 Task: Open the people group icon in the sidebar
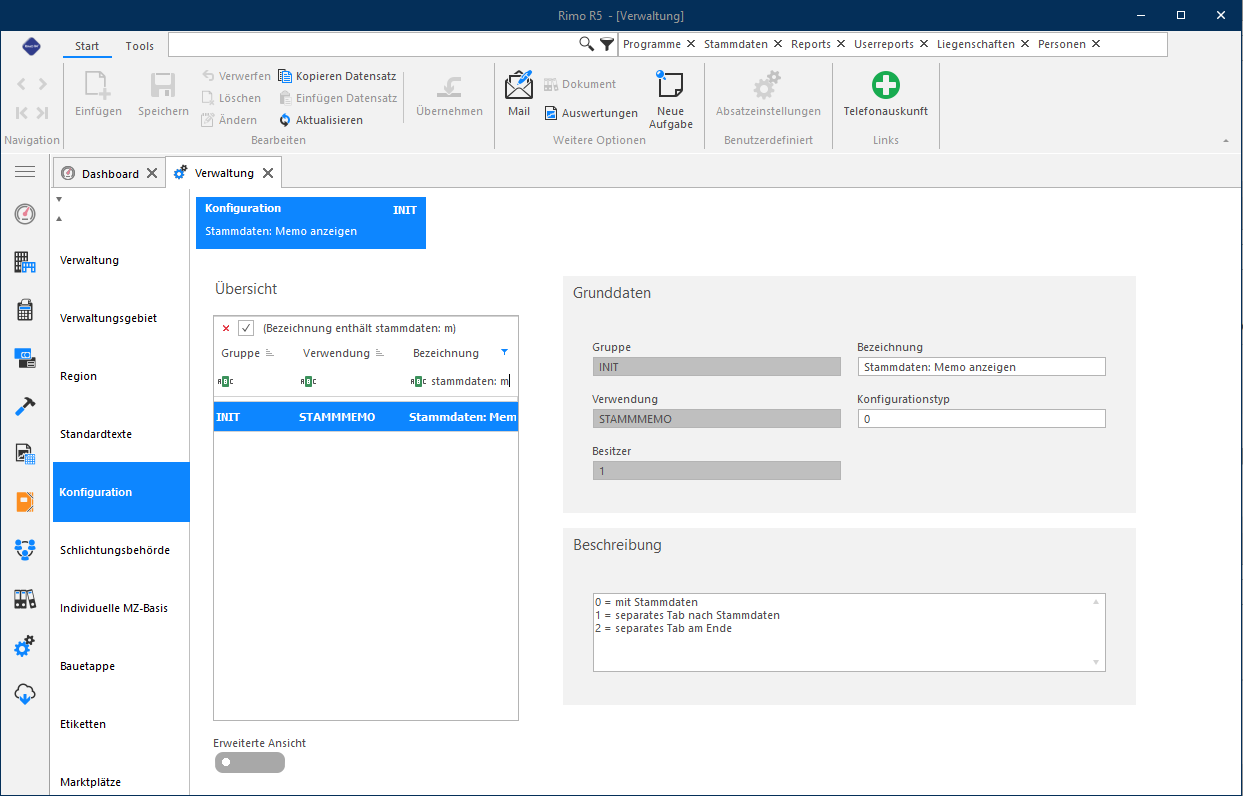[25, 550]
